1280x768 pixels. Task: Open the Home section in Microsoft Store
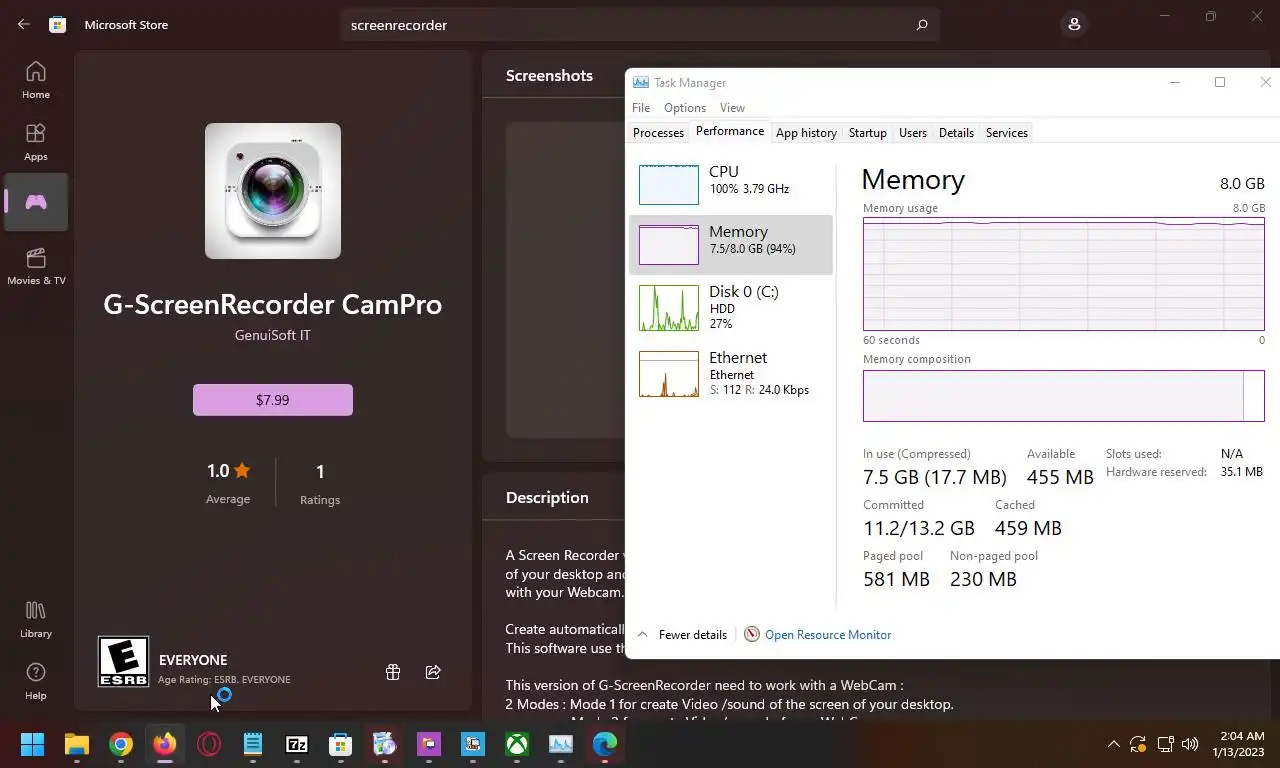pos(36,80)
